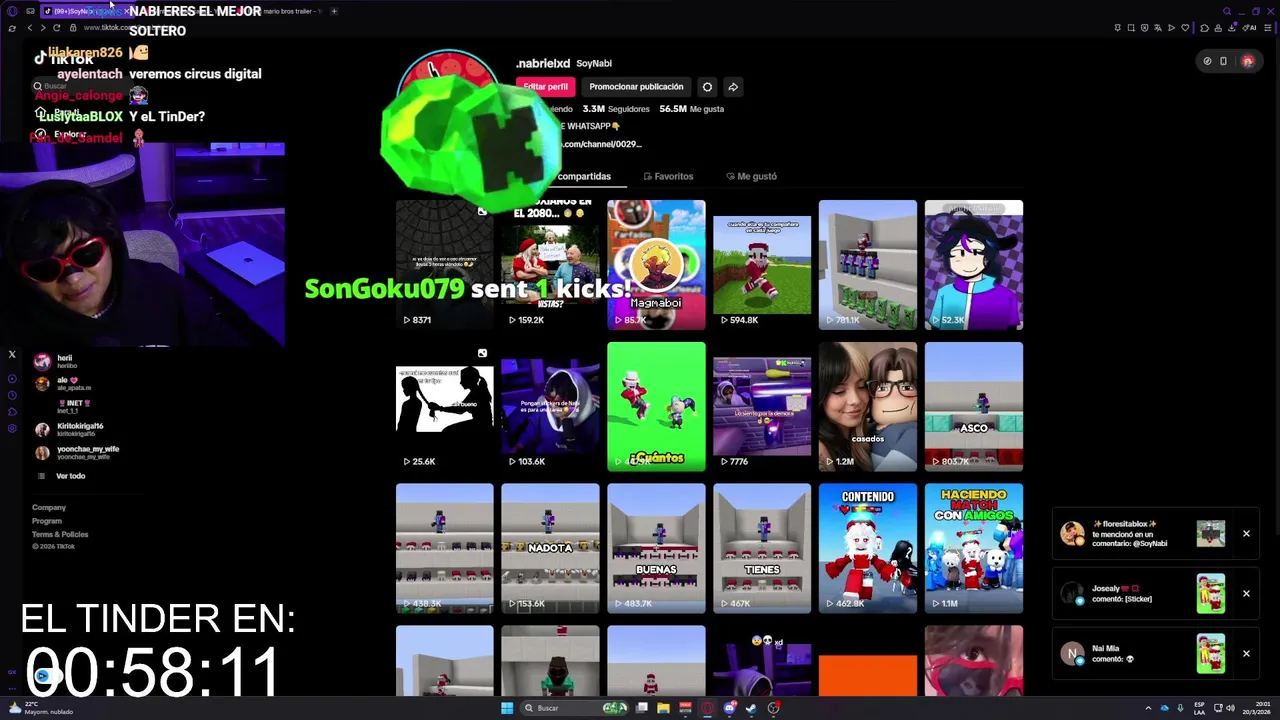Viewport: 1280px width, 720px height.
Task: Open video with 594.8K views
Action: 762,265
